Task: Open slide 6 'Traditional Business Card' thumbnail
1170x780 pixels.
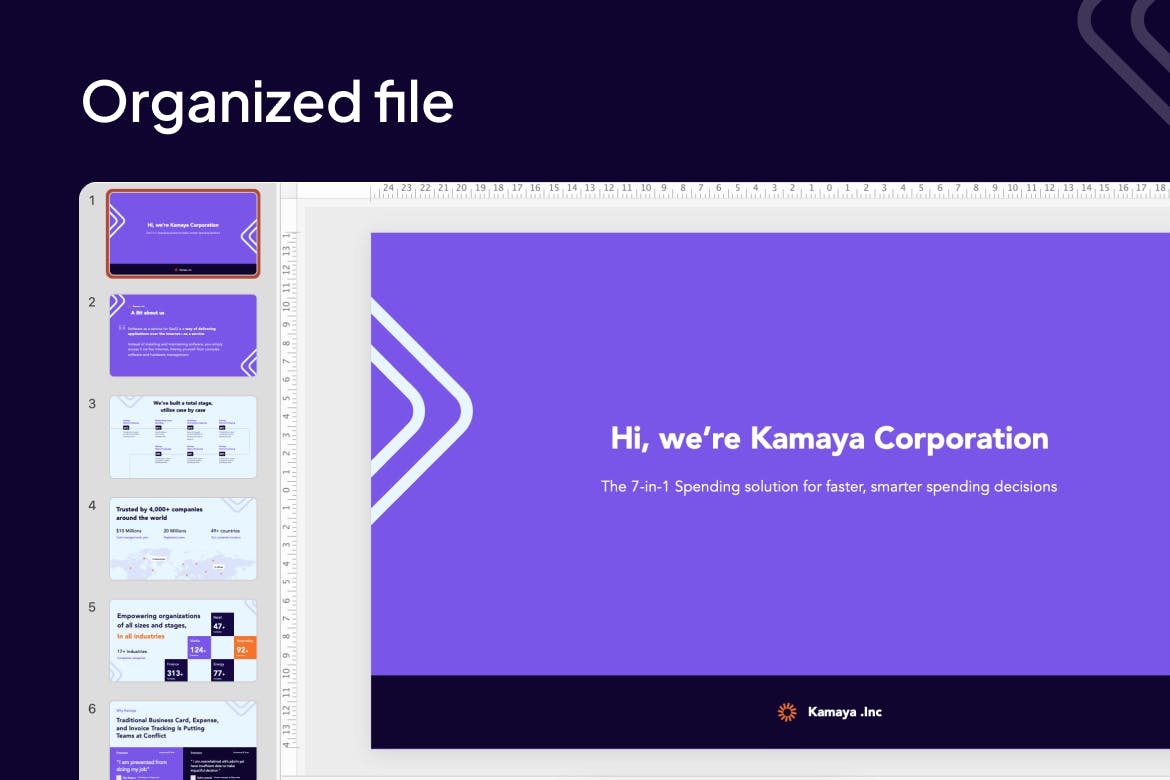Action: pyautogui.click(x=183, y=740)
